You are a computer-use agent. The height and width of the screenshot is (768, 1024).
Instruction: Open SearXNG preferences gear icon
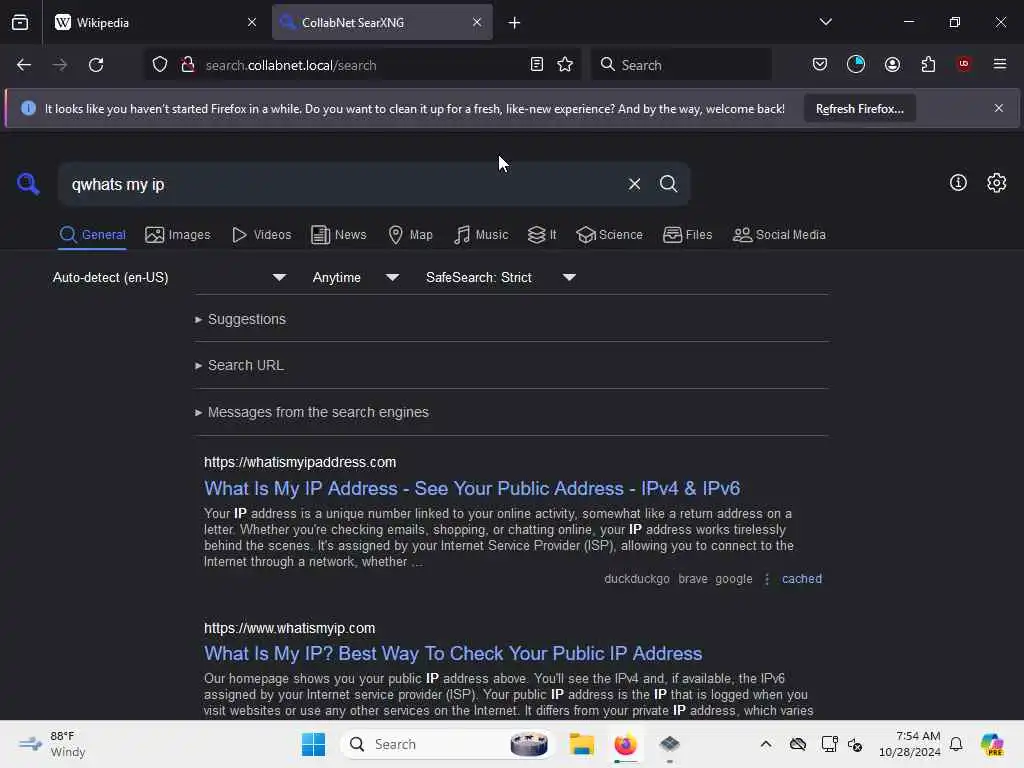[997, 183]
